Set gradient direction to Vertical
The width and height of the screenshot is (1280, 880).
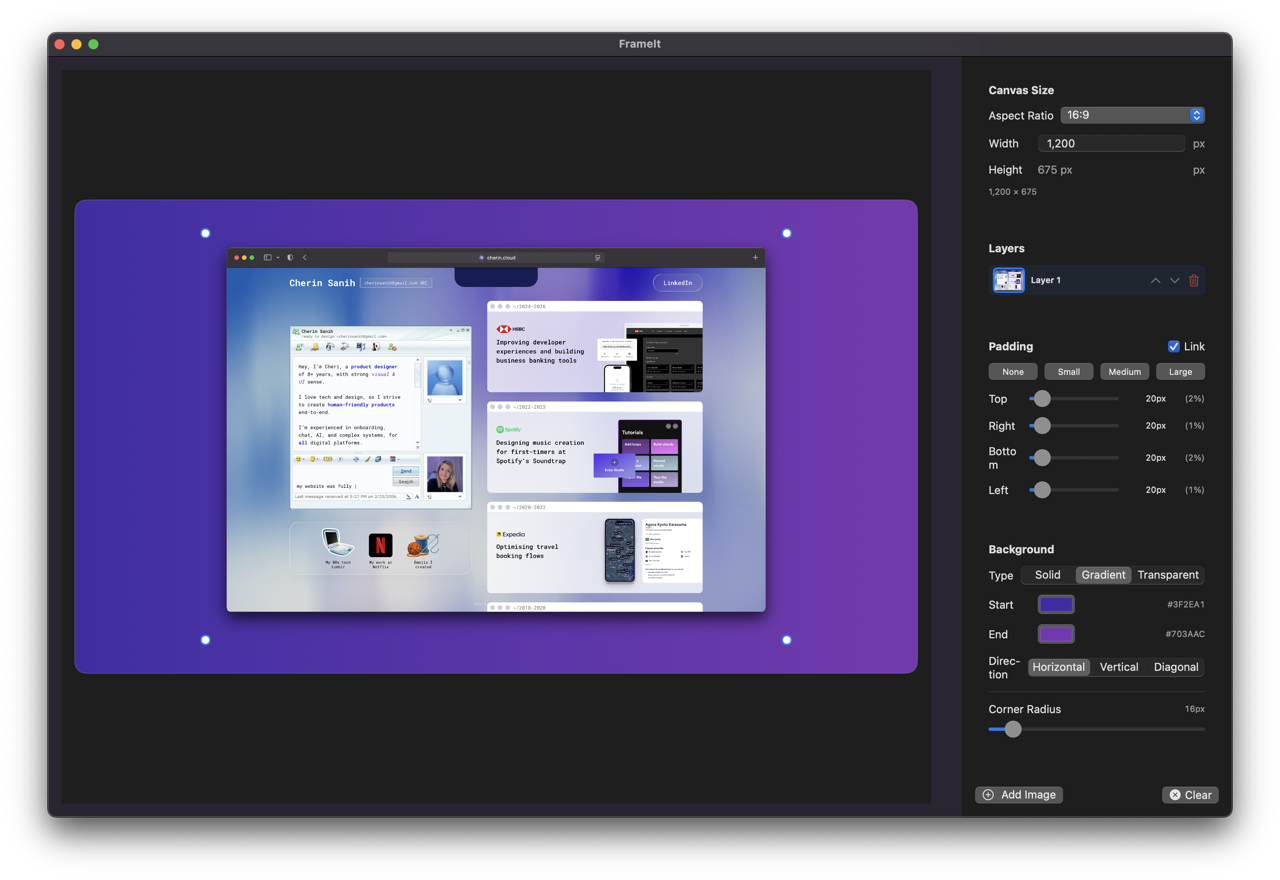(x=1119, y=667)
